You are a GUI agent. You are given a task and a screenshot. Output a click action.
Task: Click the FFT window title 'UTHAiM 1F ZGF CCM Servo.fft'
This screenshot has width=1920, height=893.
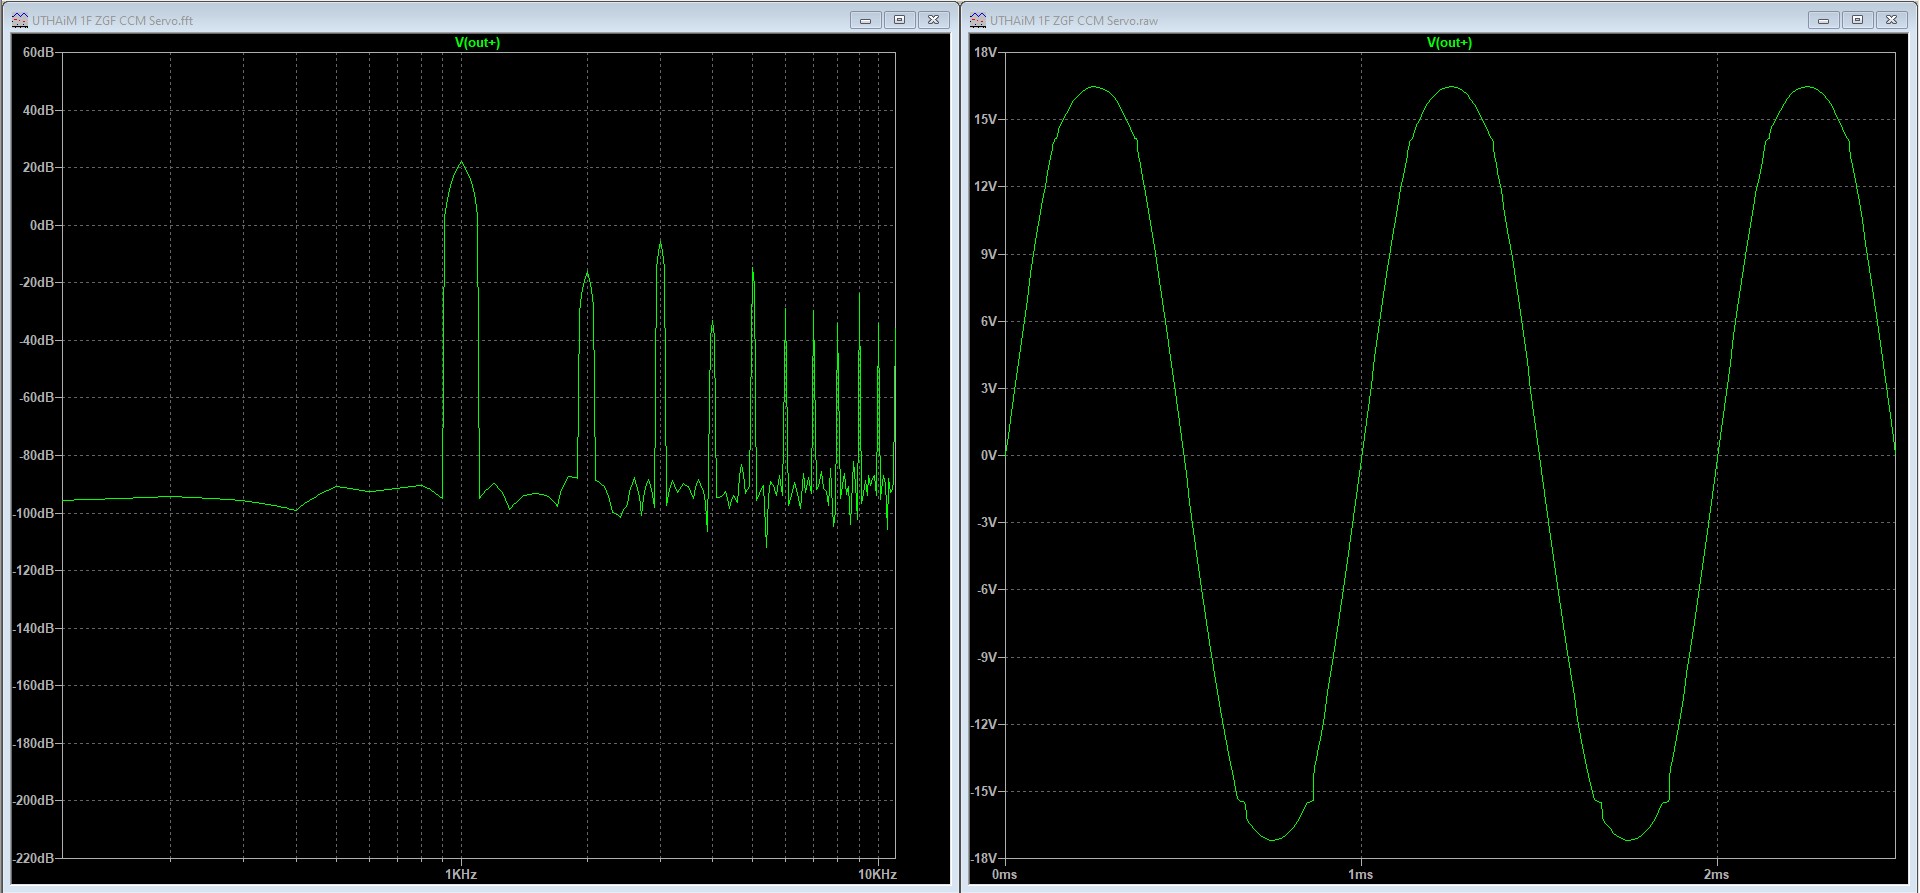coord(113,20)
